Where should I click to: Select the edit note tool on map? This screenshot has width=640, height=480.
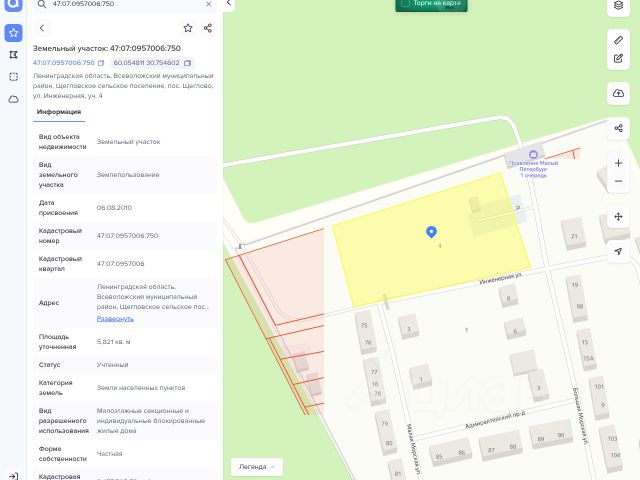618,58
